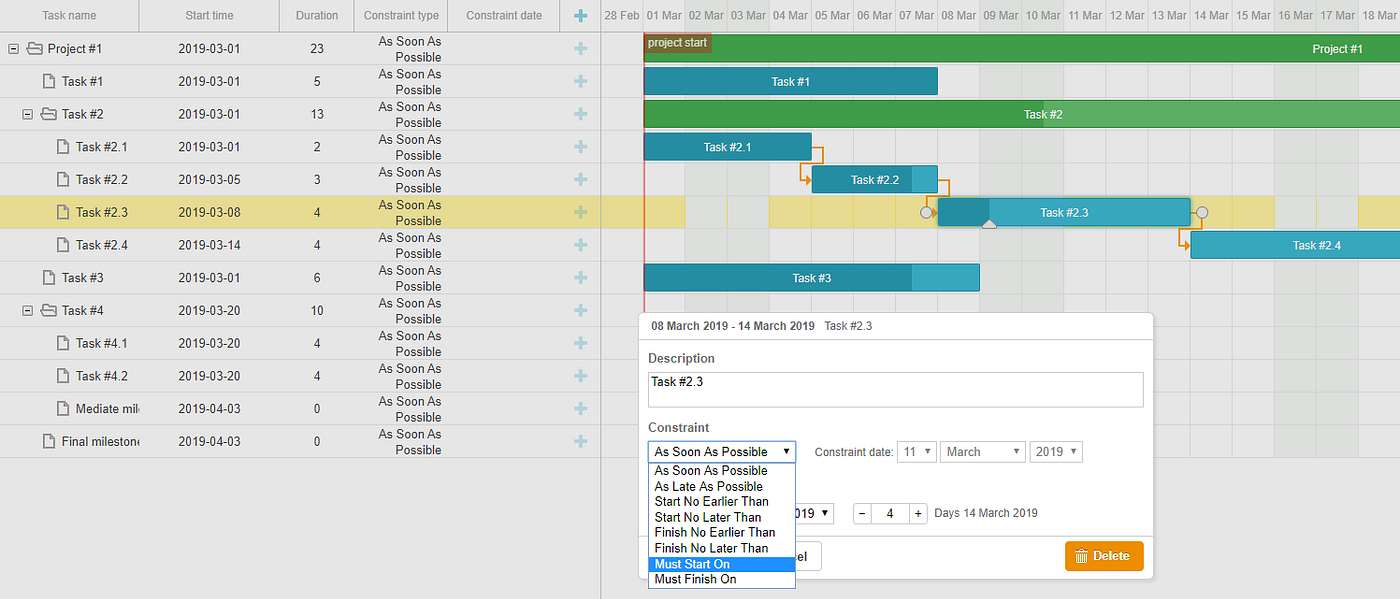Add a subtask to Task #3 using its plus icon
1400x599 pixels.
580,278
